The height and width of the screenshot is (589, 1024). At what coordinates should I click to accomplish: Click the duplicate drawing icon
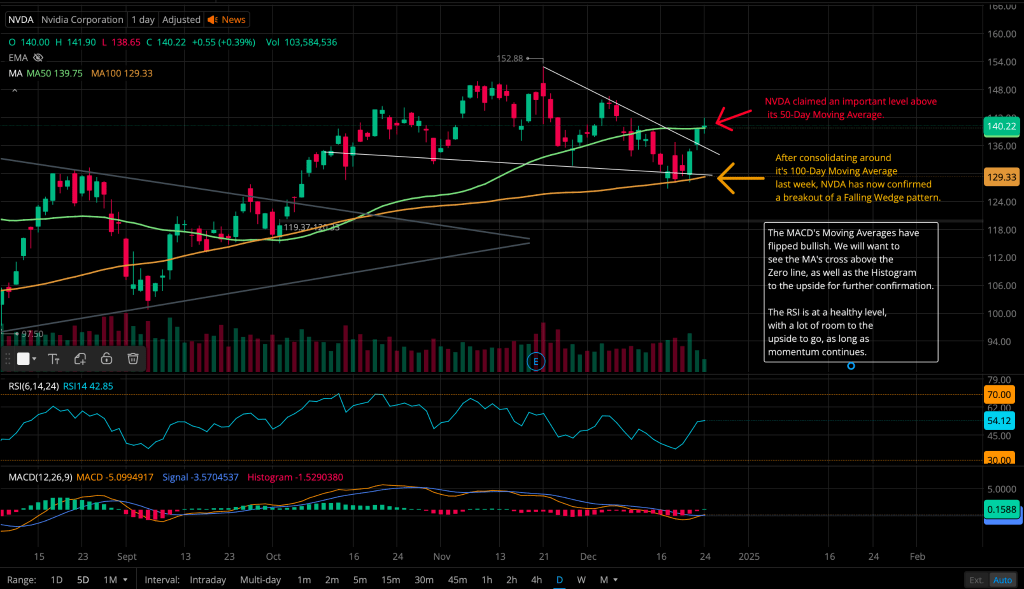80,358
